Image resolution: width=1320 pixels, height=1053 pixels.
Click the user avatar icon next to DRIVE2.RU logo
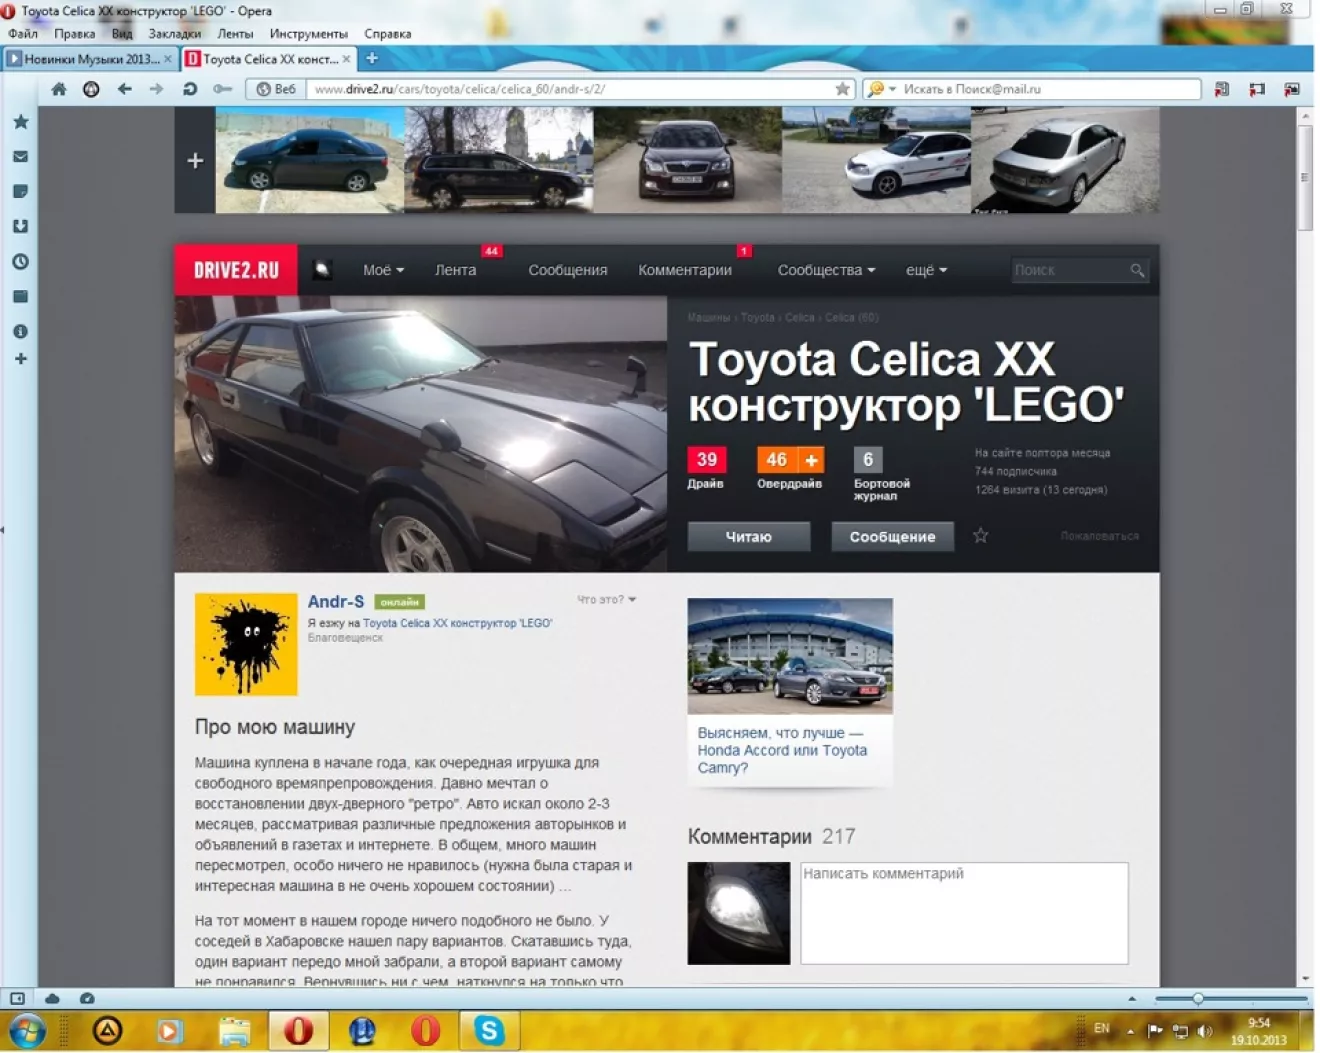322,270
